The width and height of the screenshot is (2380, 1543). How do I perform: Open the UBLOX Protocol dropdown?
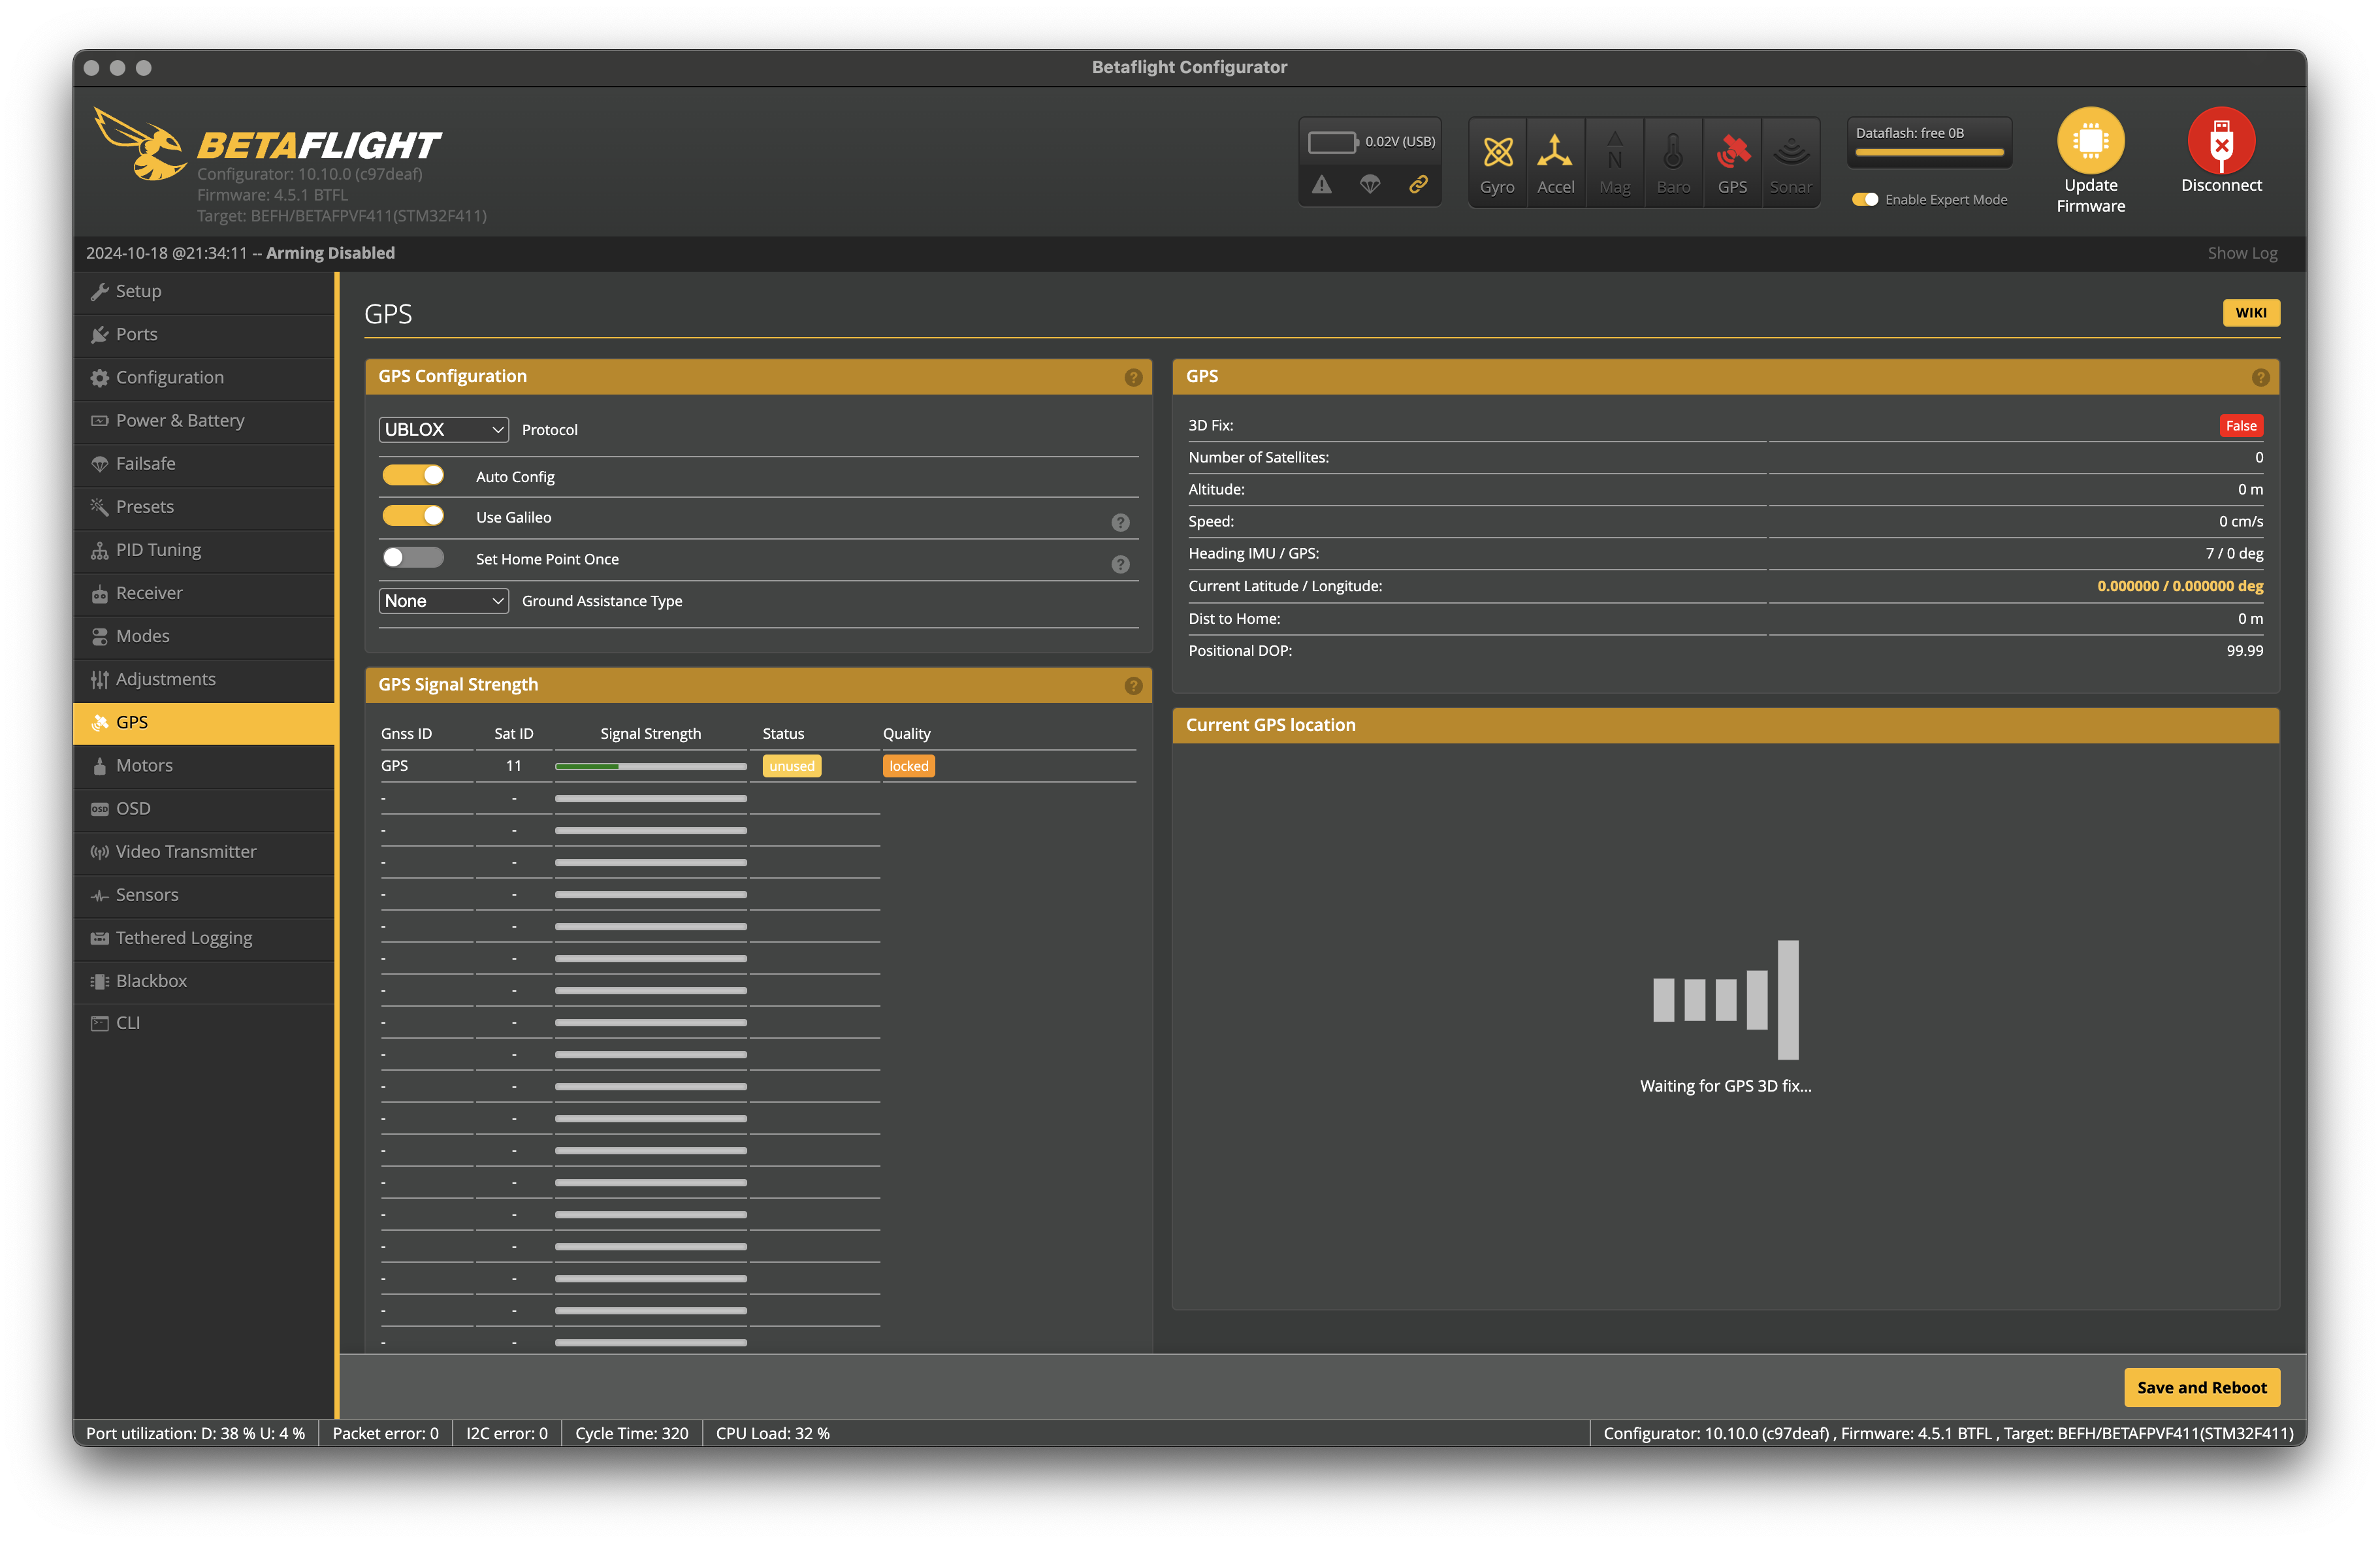point(443,429)
